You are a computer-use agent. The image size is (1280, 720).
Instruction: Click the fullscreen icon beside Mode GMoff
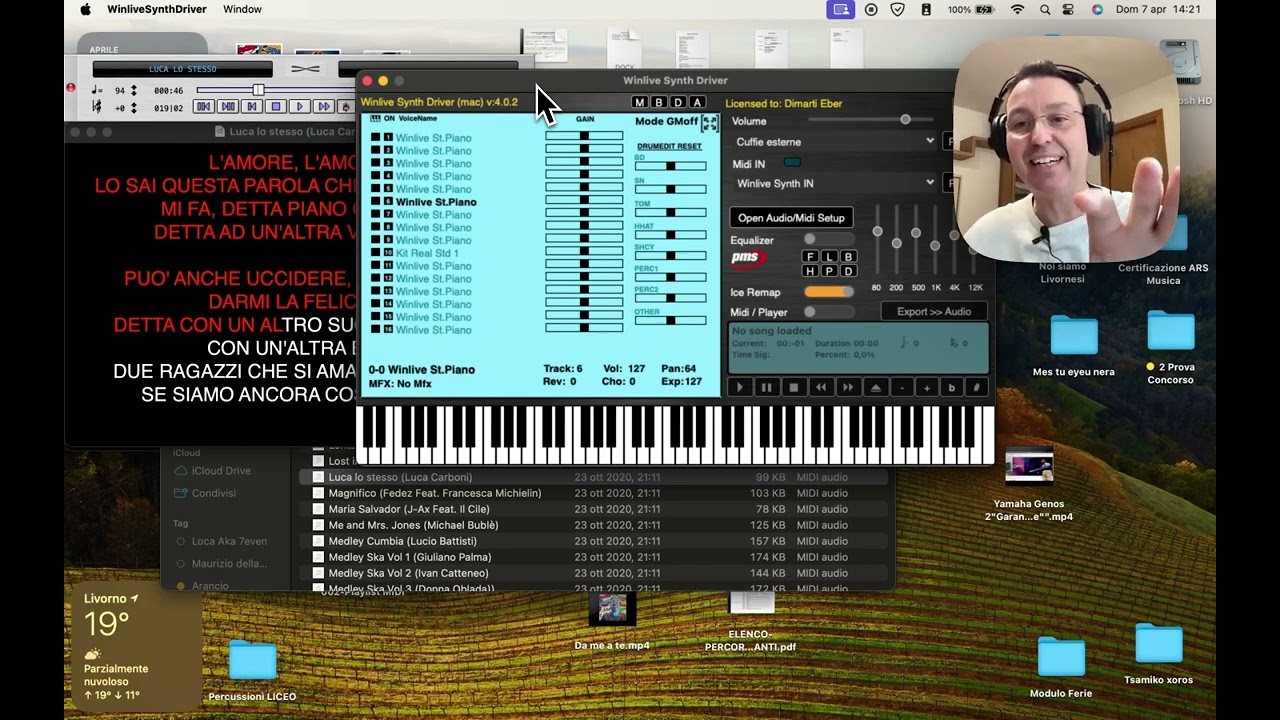(x=710, y=123)
